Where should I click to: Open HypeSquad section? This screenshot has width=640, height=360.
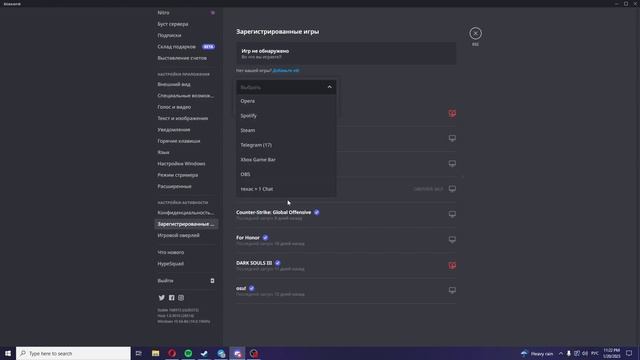tap(187, 264)
